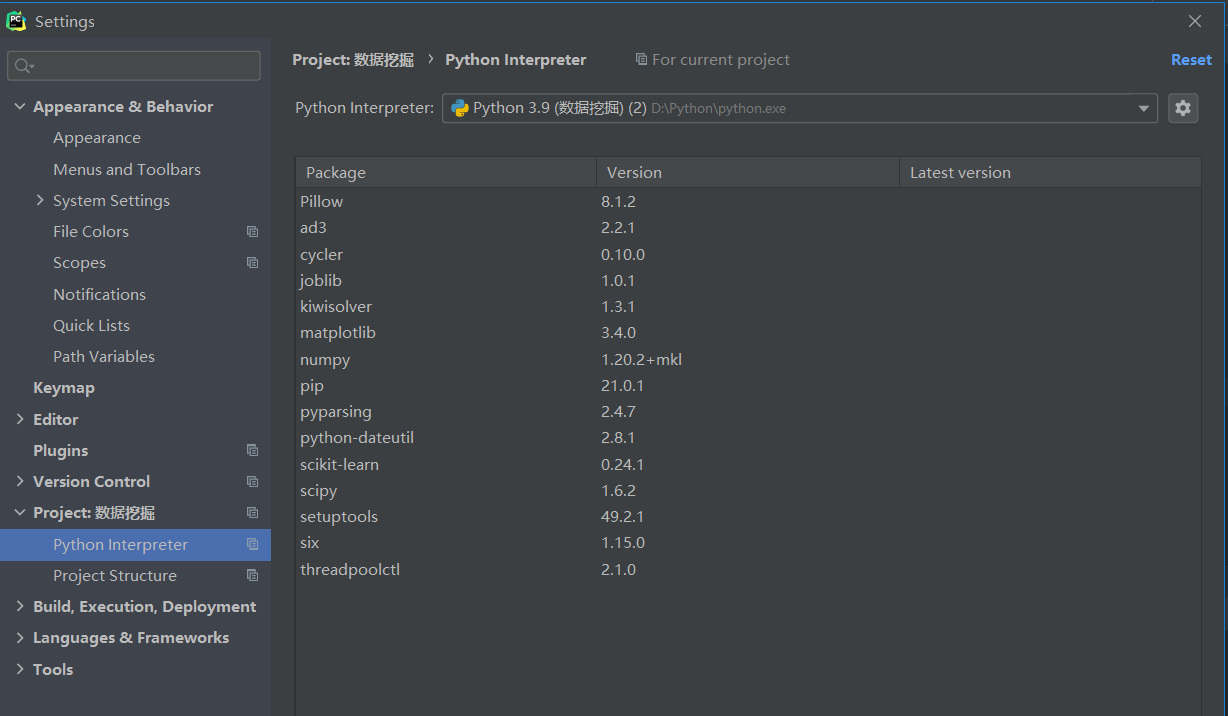Click project-level icon beside Project Structure
The width and height of the screenshot is (1228, 716).
(x=252, y=575)
